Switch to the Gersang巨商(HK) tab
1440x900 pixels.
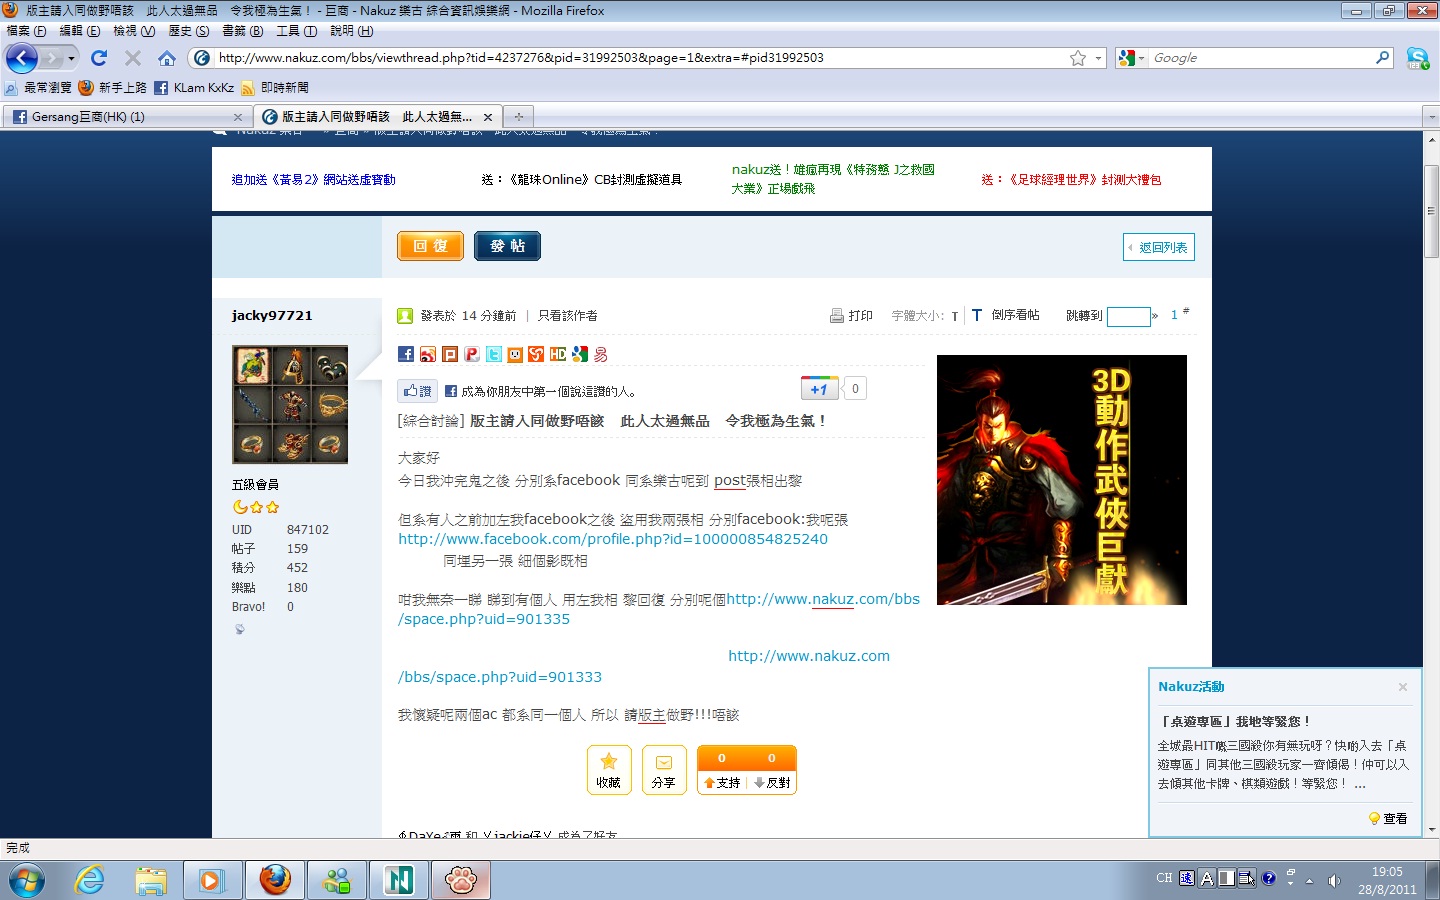[120, 117]
